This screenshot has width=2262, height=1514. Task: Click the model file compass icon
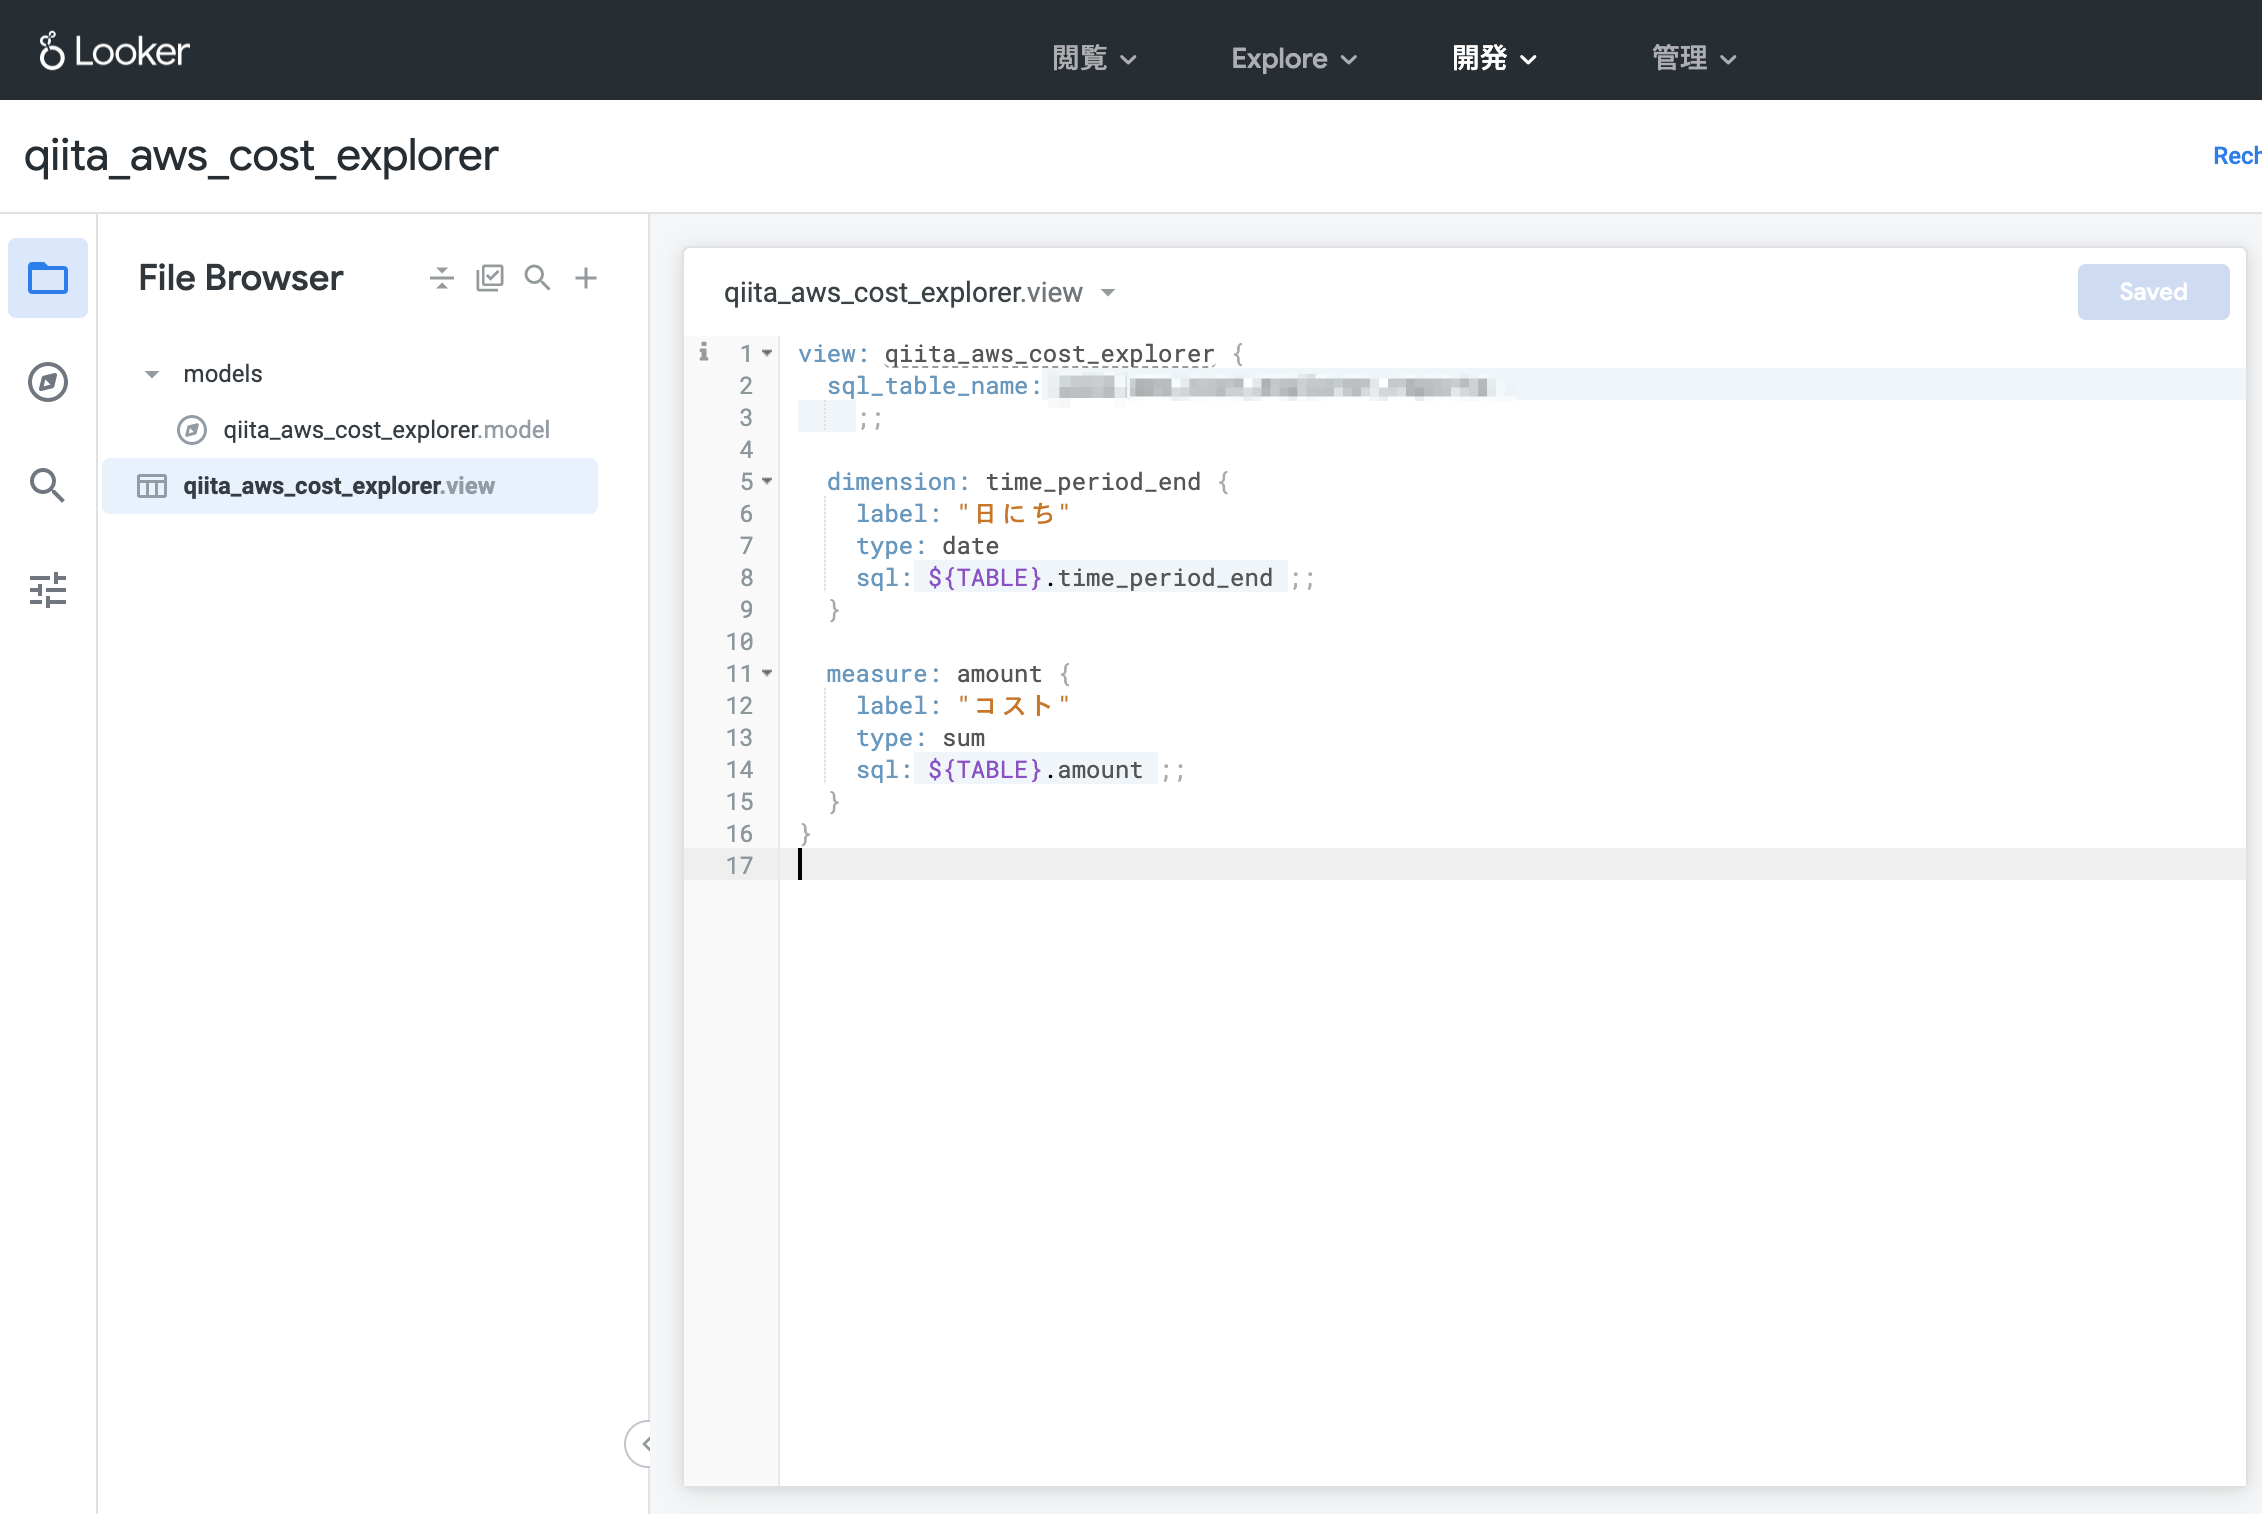(x=192, y=430)
